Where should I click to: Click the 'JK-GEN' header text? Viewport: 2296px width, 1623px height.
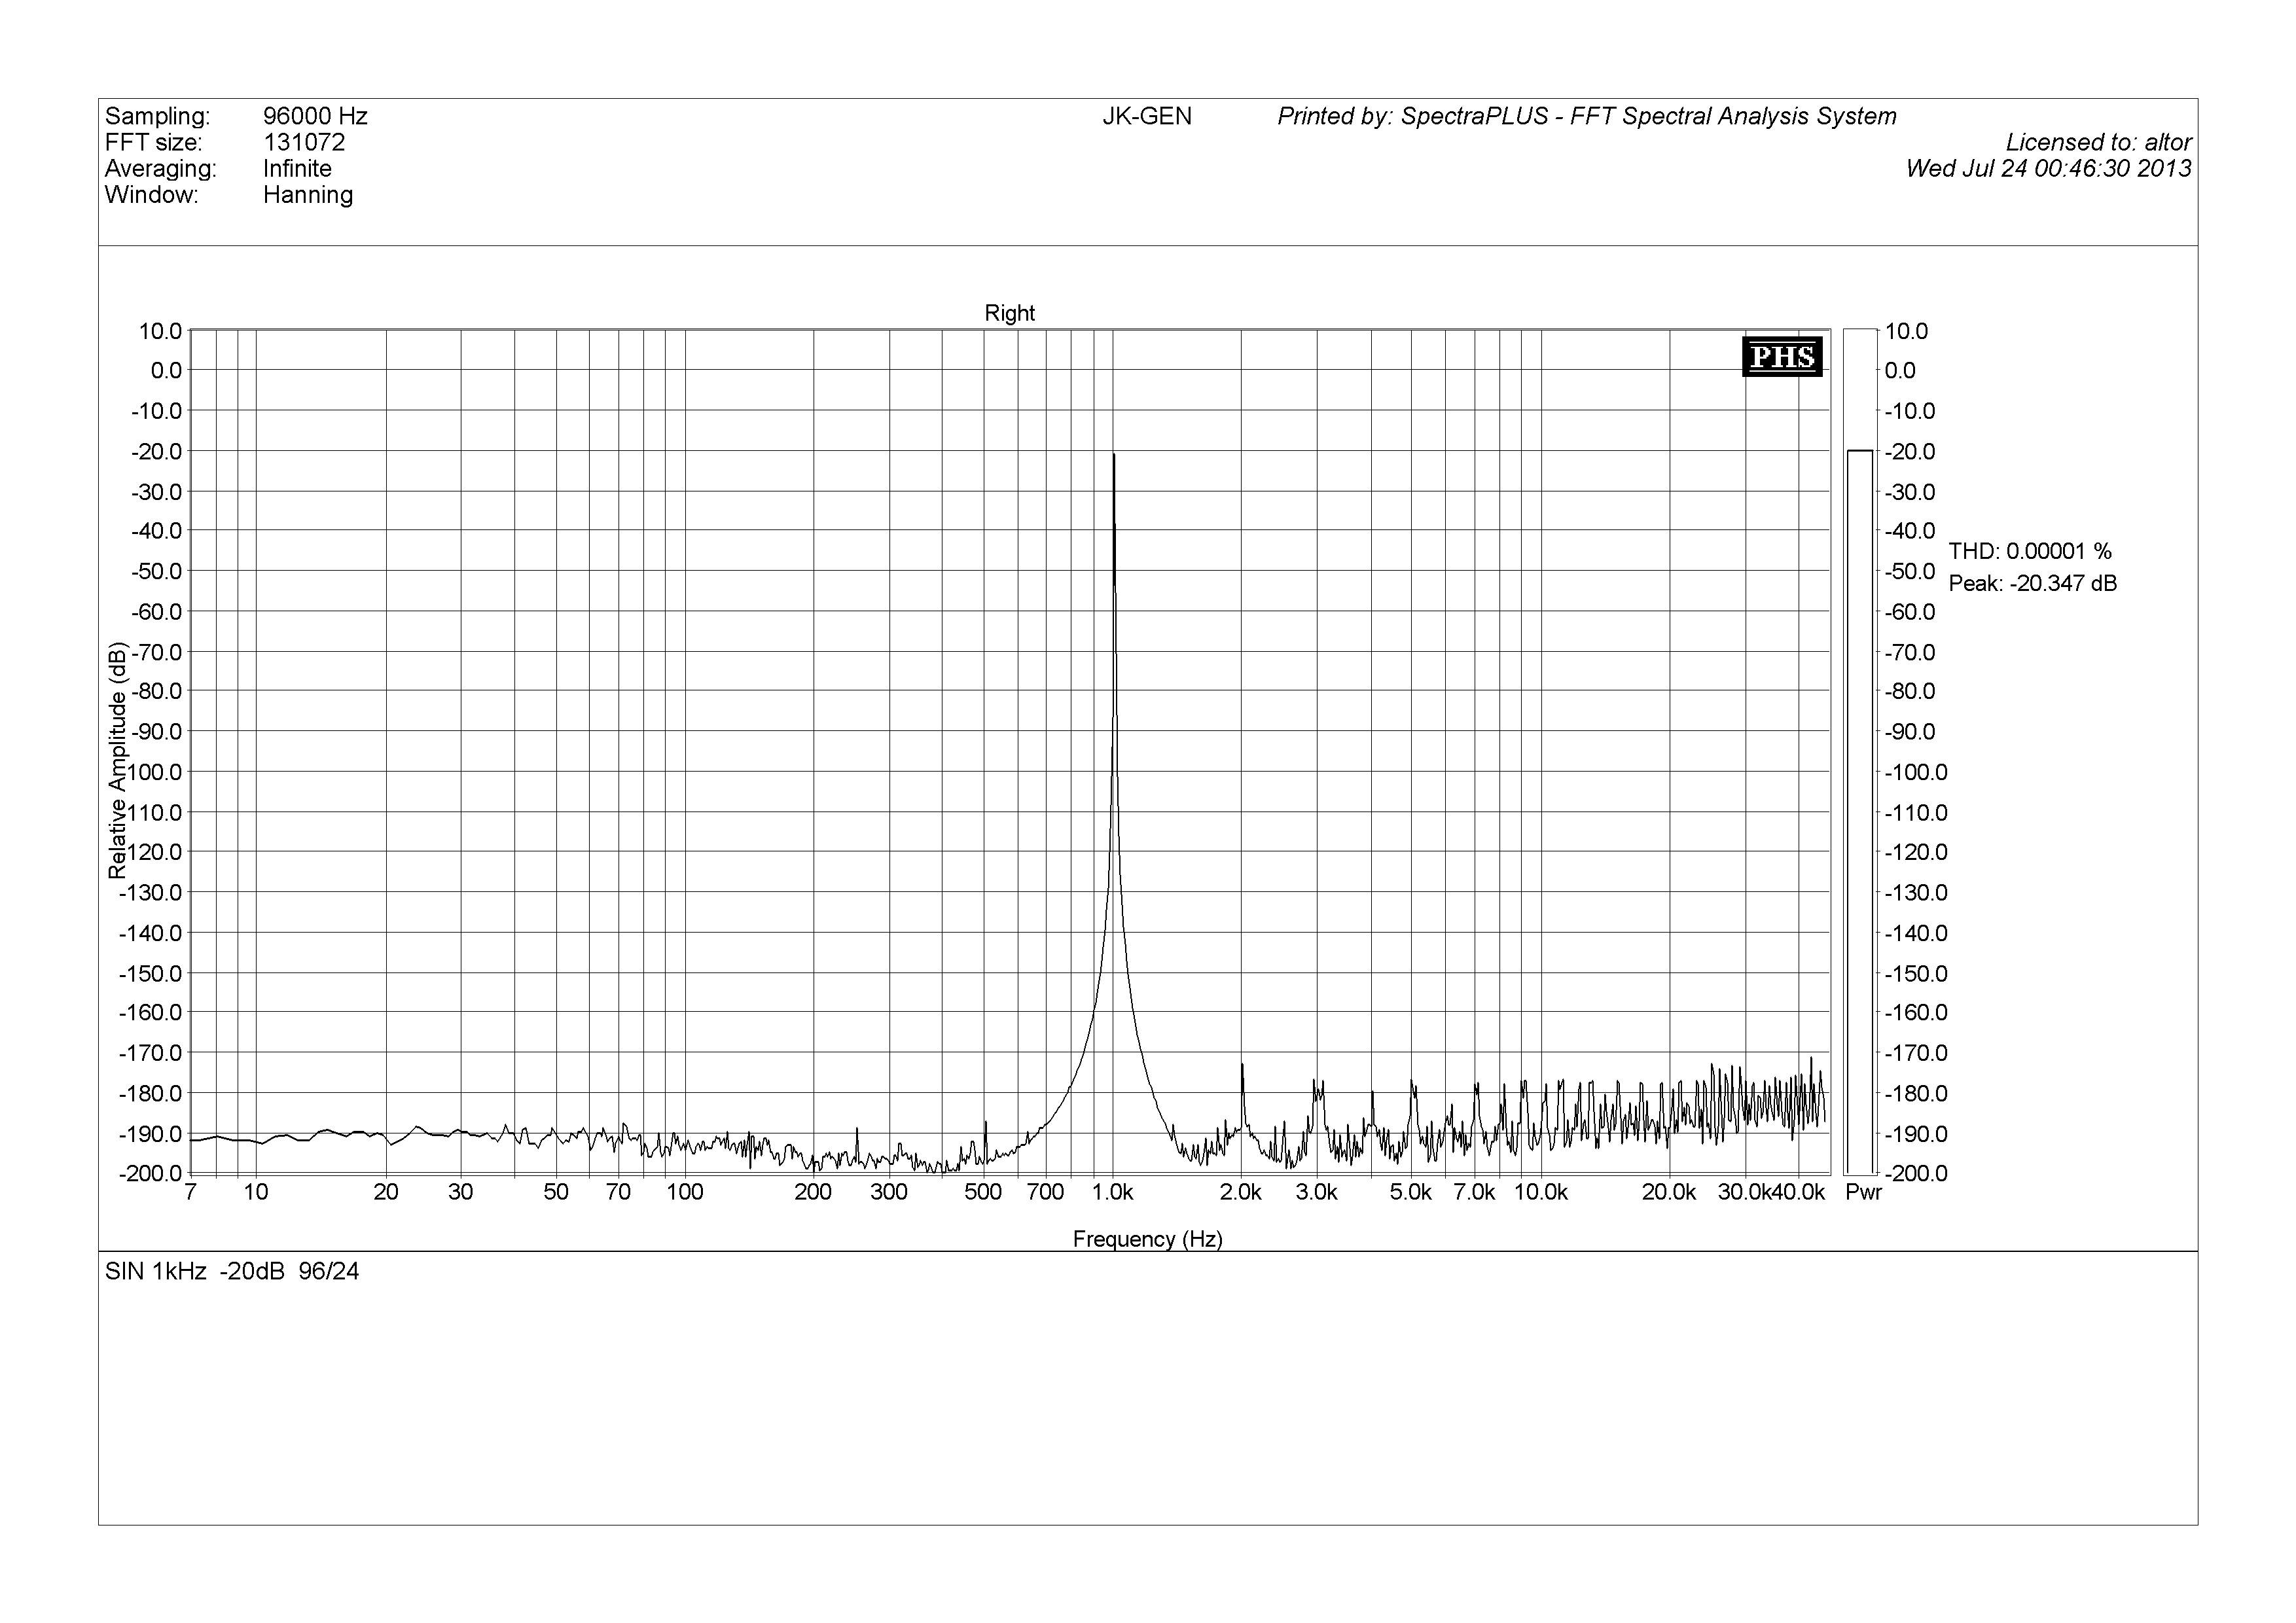1147,116
